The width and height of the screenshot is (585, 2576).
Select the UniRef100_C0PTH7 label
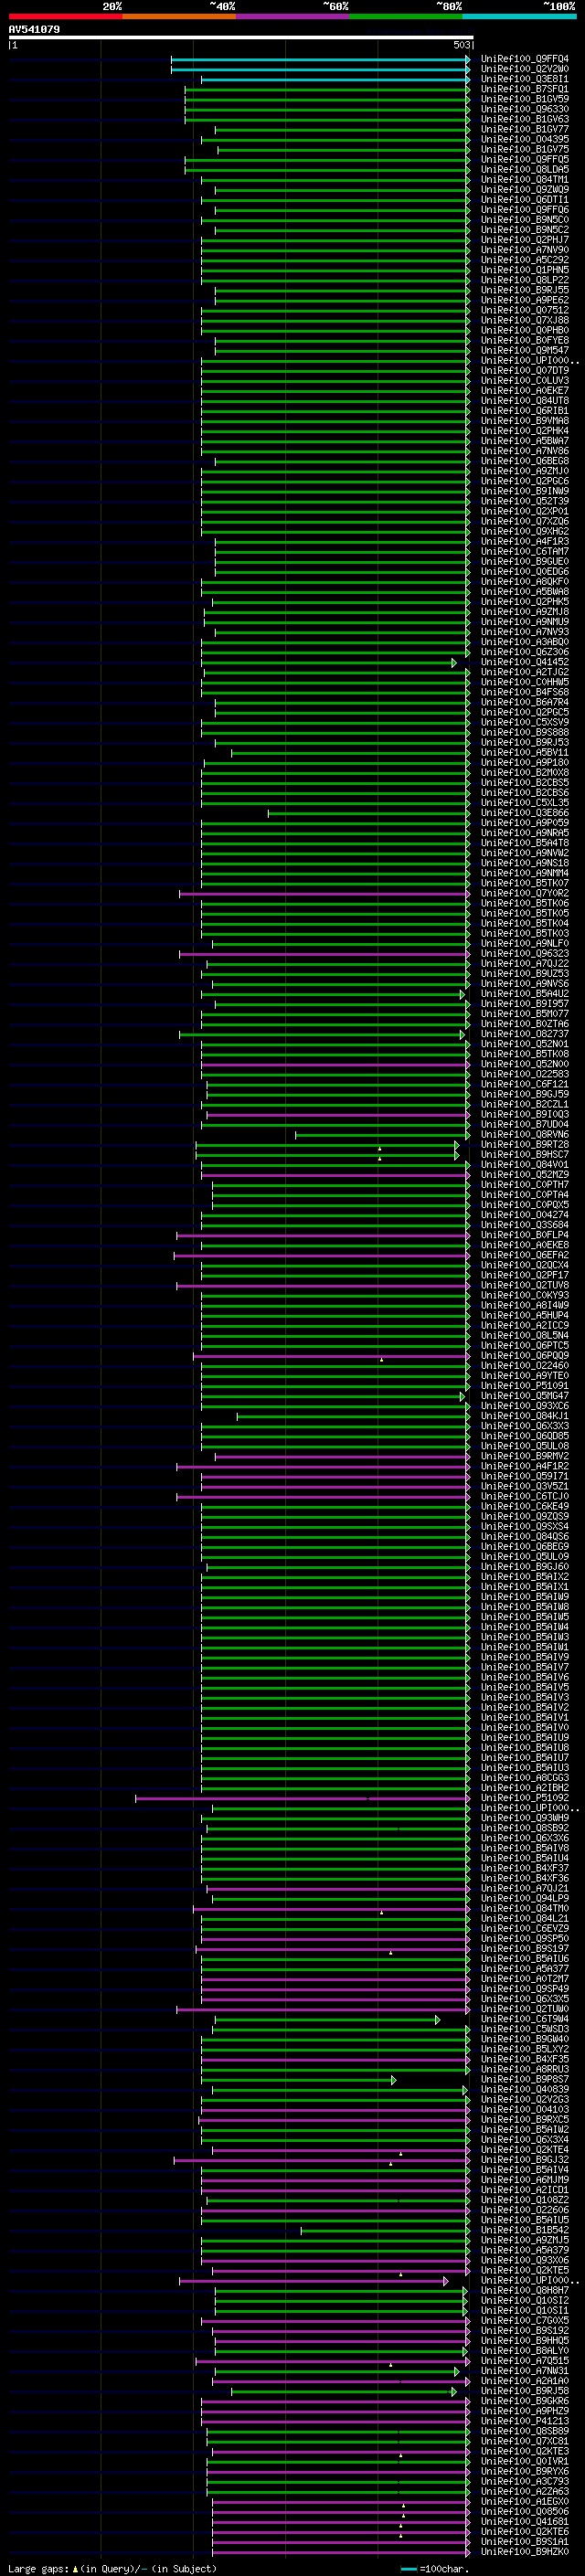(x=524, y=1184)
